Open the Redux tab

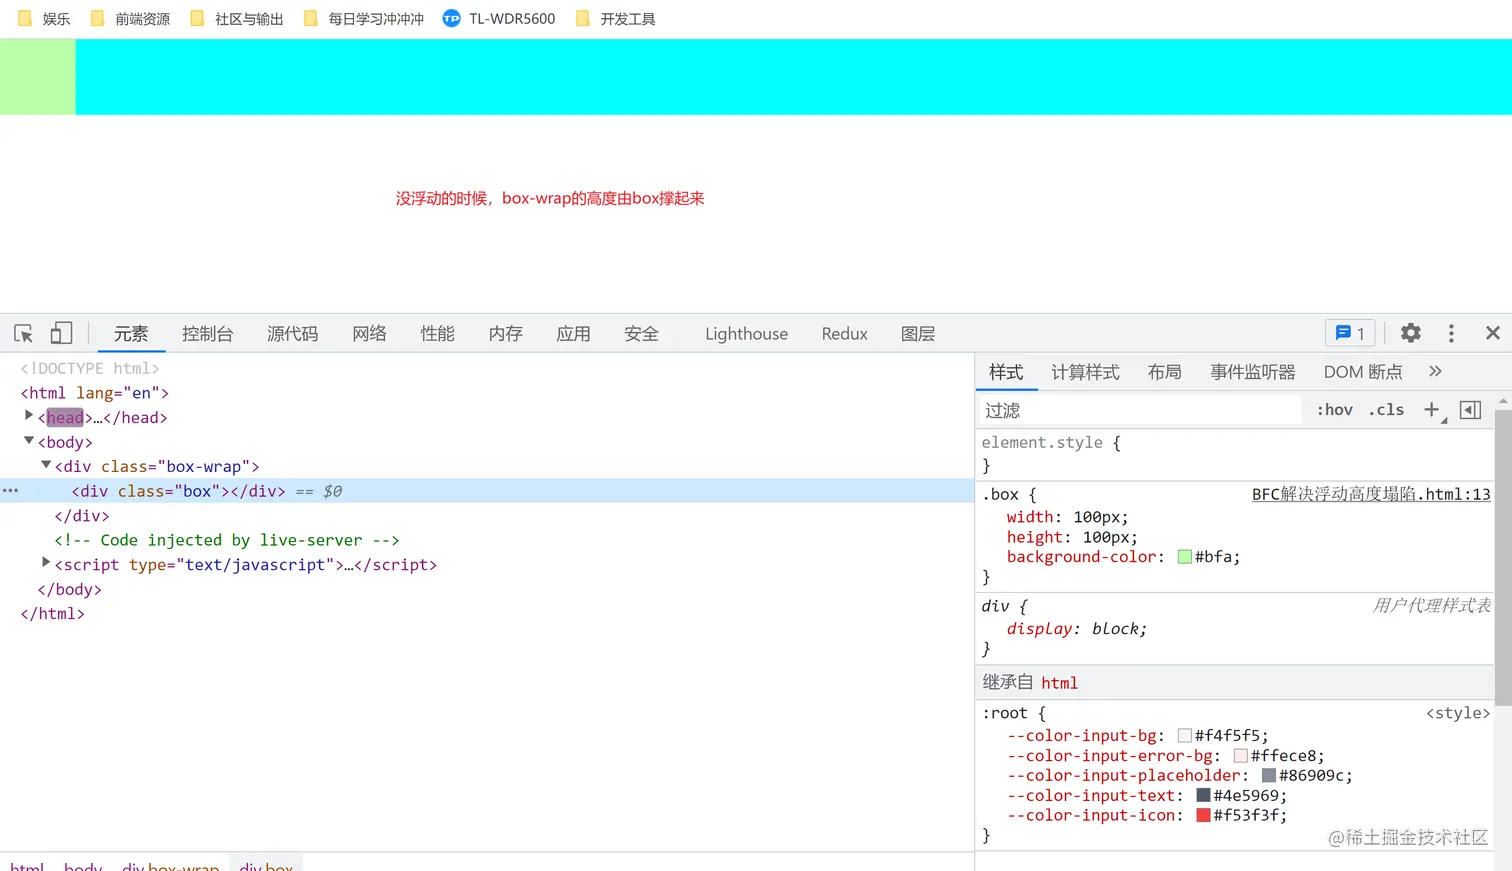(845, 333)
